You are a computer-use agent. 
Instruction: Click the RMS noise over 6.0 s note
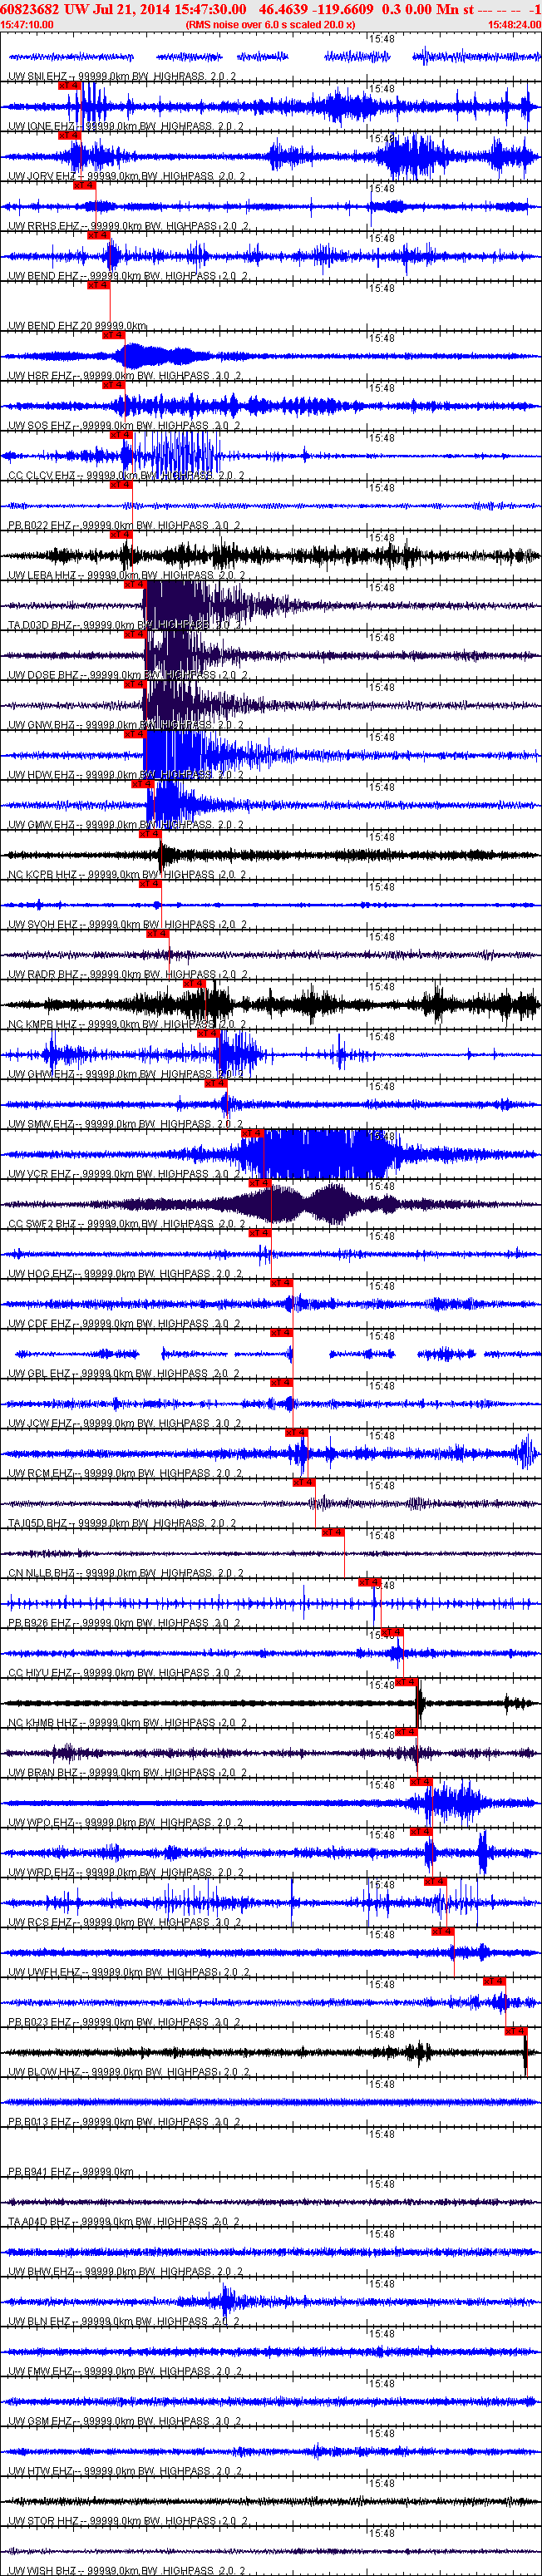[x=270, y=25]
